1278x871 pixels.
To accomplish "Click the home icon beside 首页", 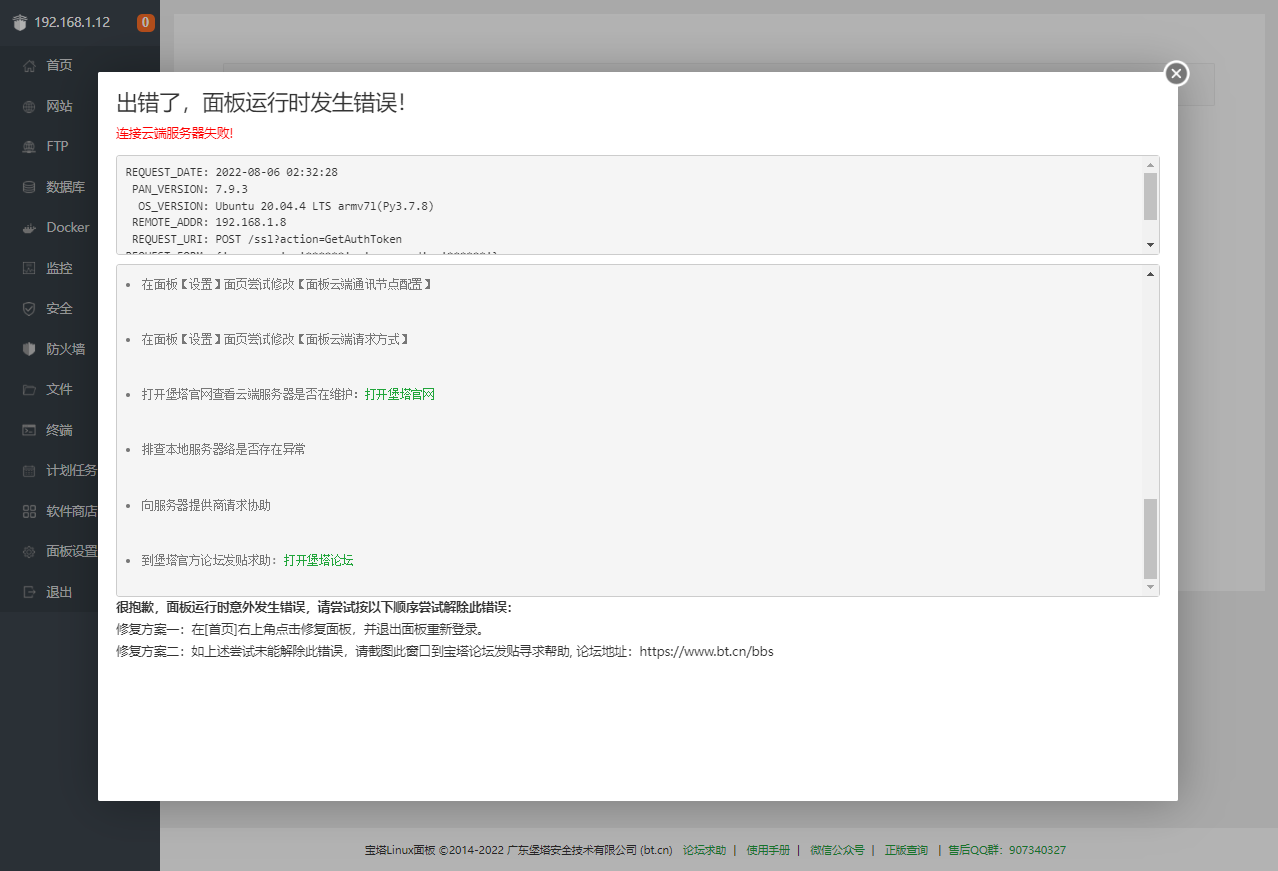I will [x=29, y=65].
